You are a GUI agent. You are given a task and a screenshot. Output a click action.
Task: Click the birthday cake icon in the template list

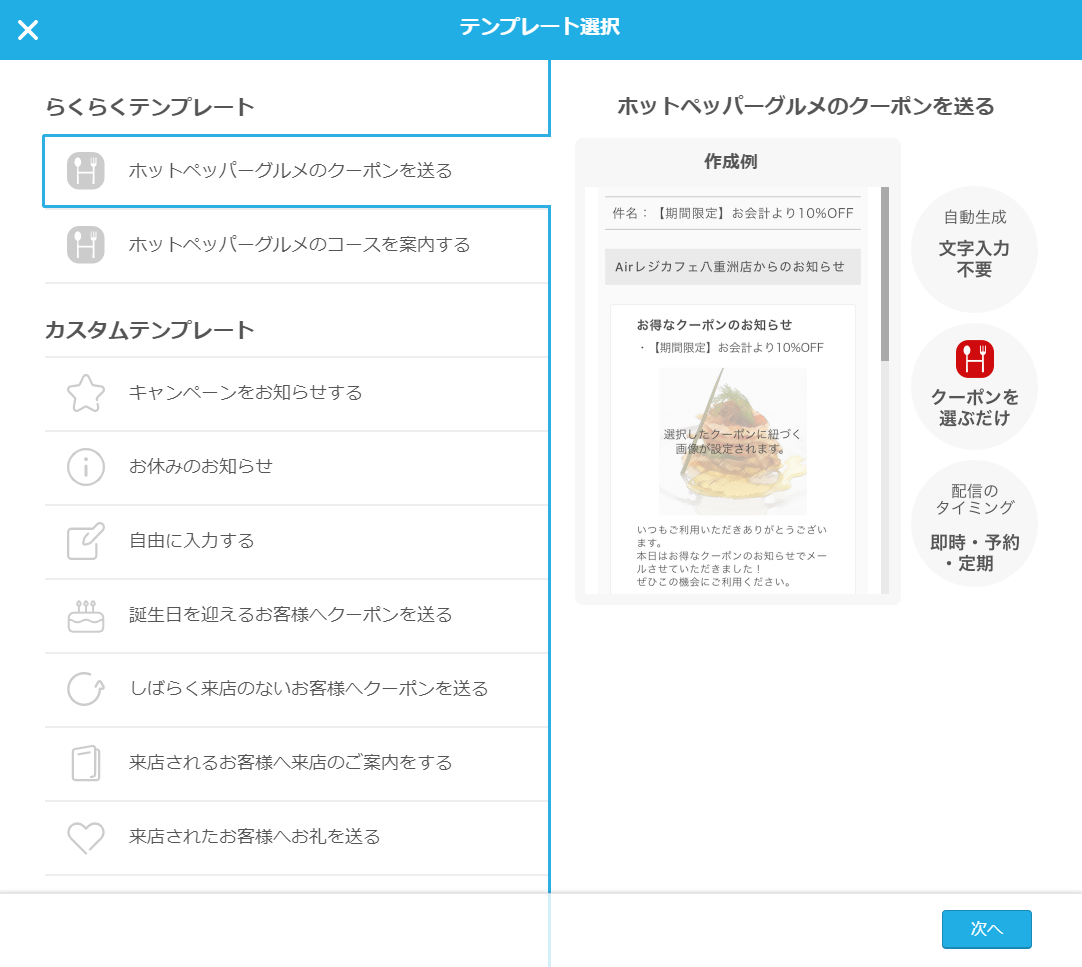coord(85,616)
